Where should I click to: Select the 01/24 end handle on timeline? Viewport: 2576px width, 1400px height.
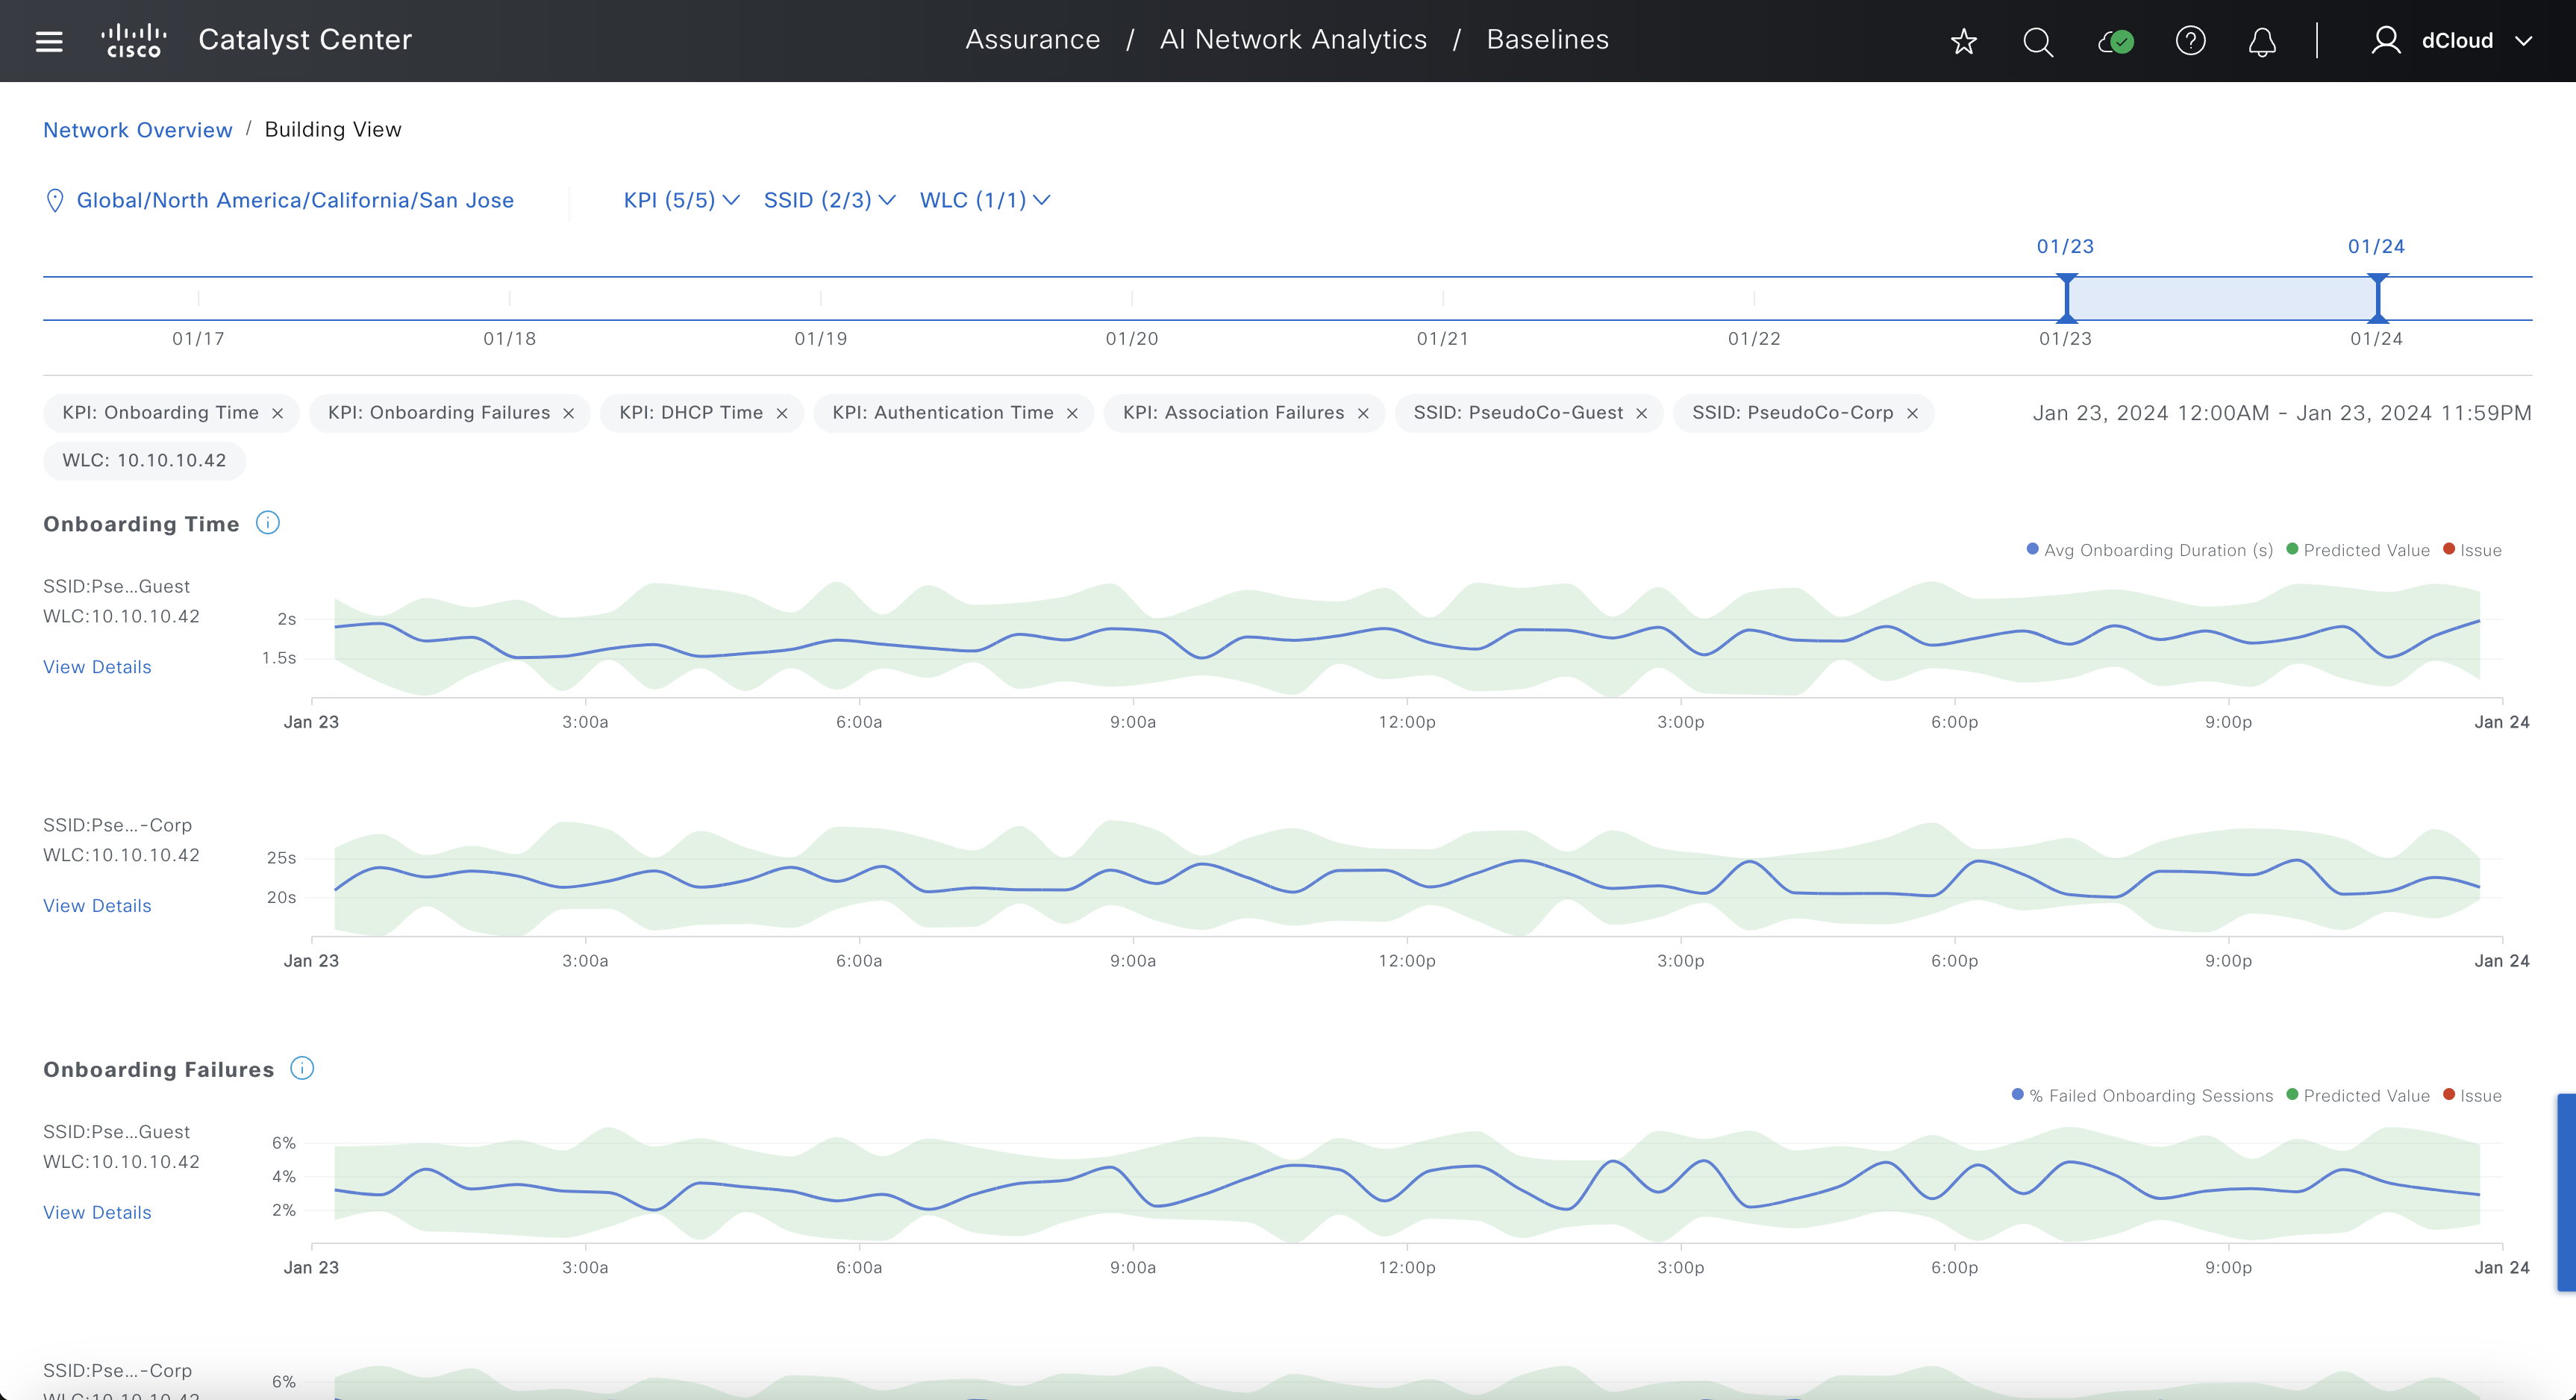coord(2378,298)
